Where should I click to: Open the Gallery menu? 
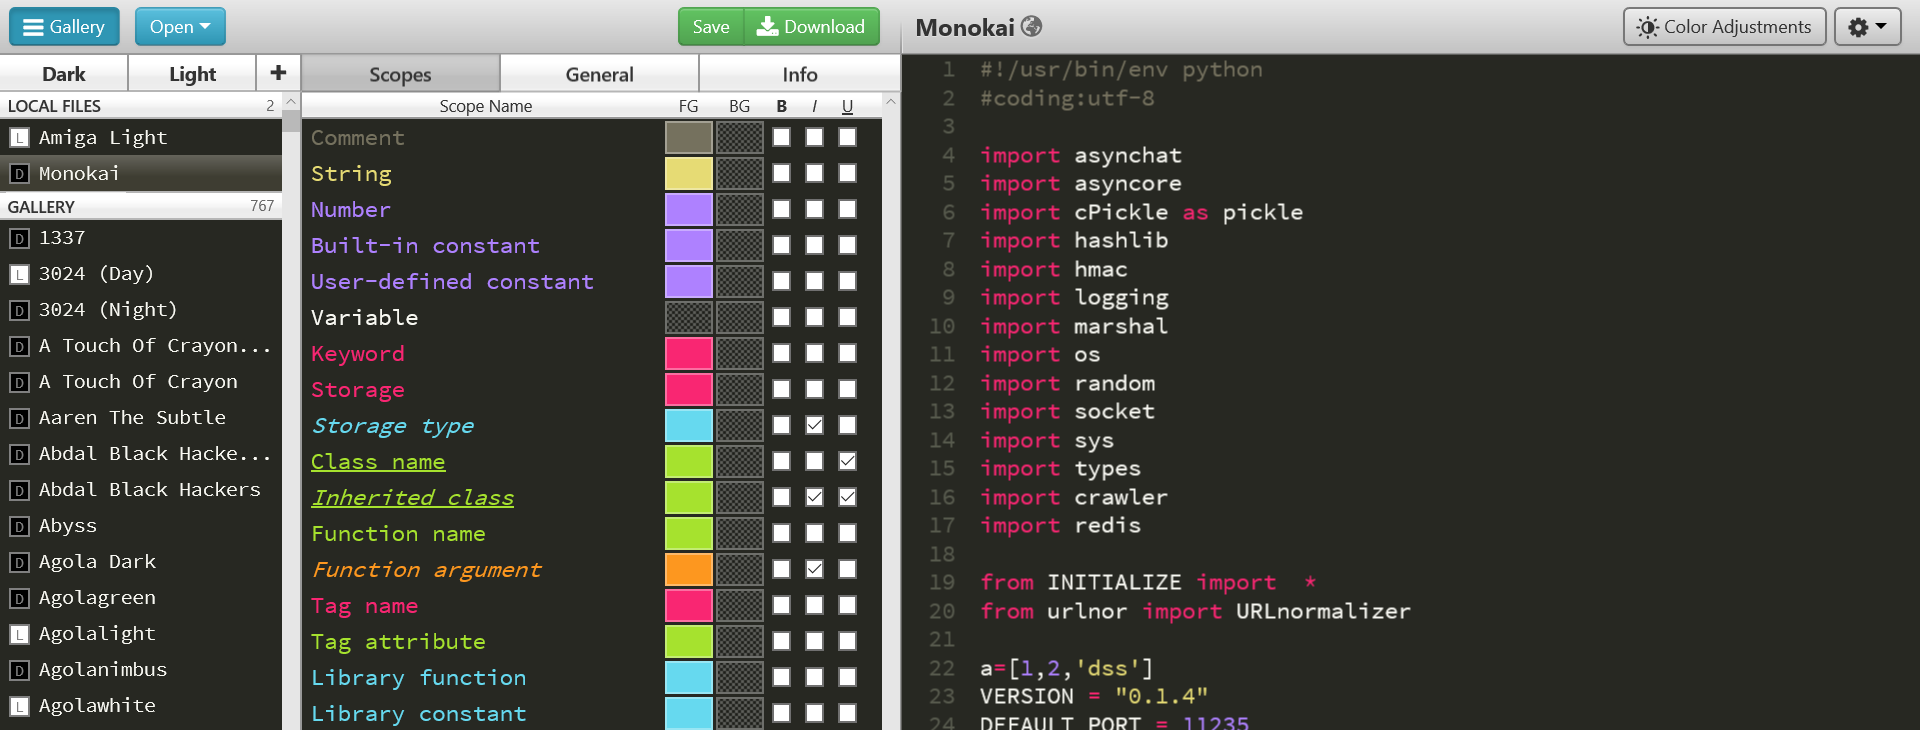(64, 27)
